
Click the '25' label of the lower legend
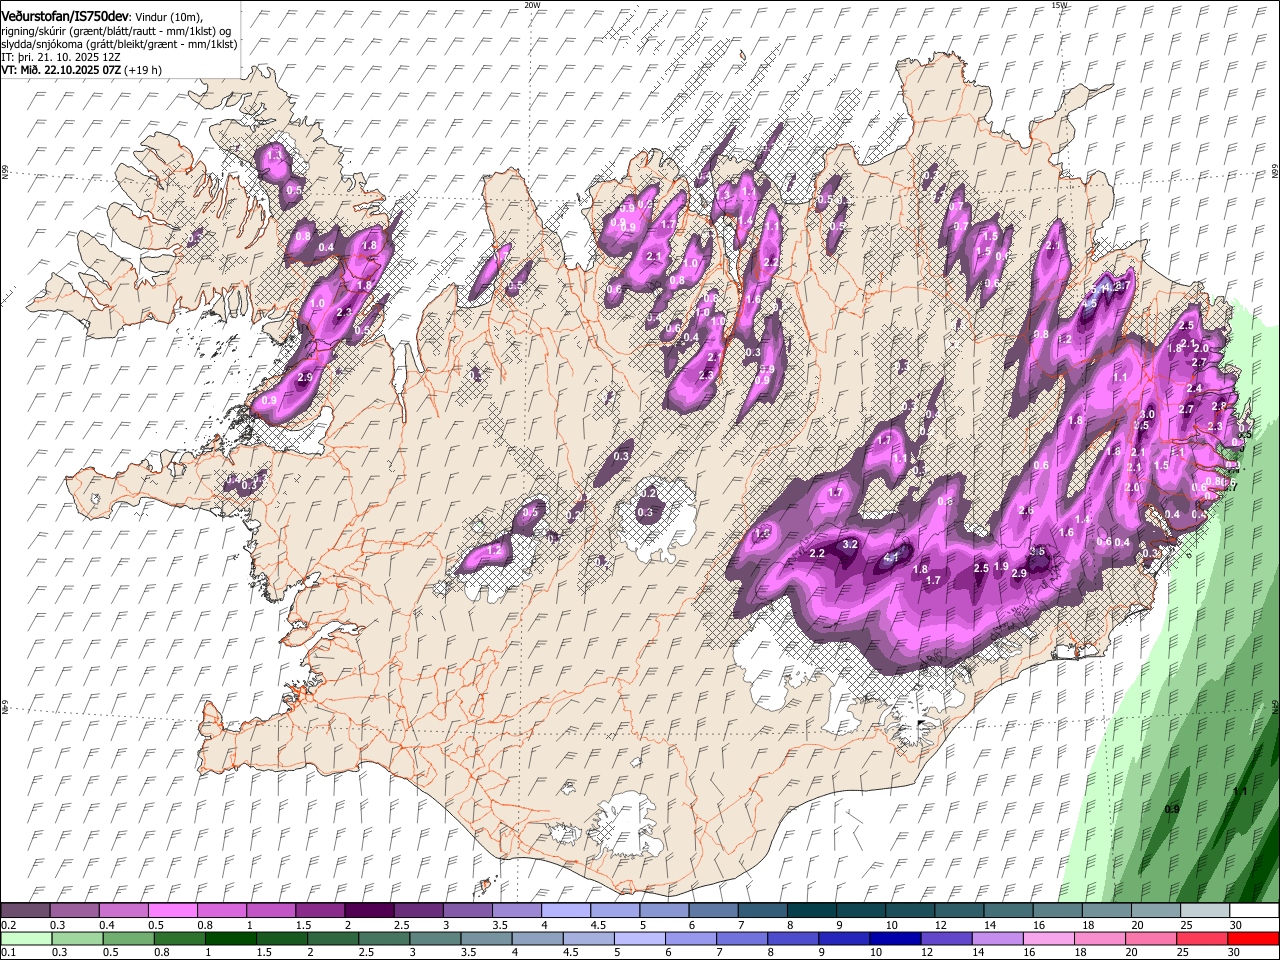pos(1185,952)
